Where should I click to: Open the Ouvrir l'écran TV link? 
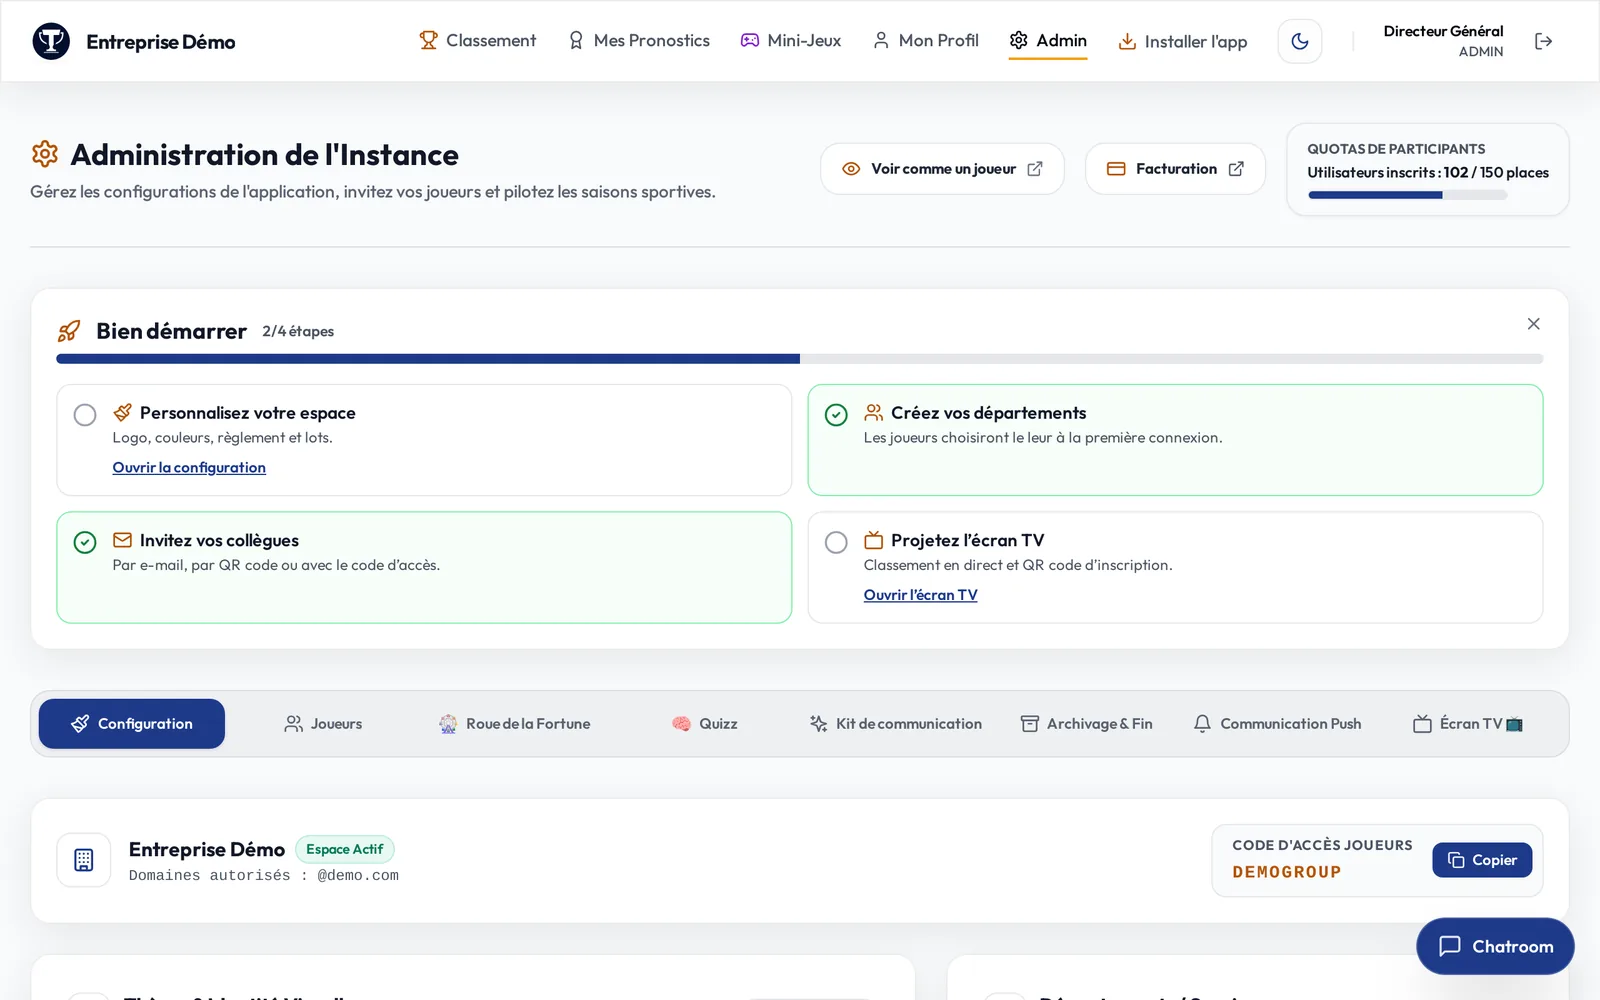(x=920, y=595)
